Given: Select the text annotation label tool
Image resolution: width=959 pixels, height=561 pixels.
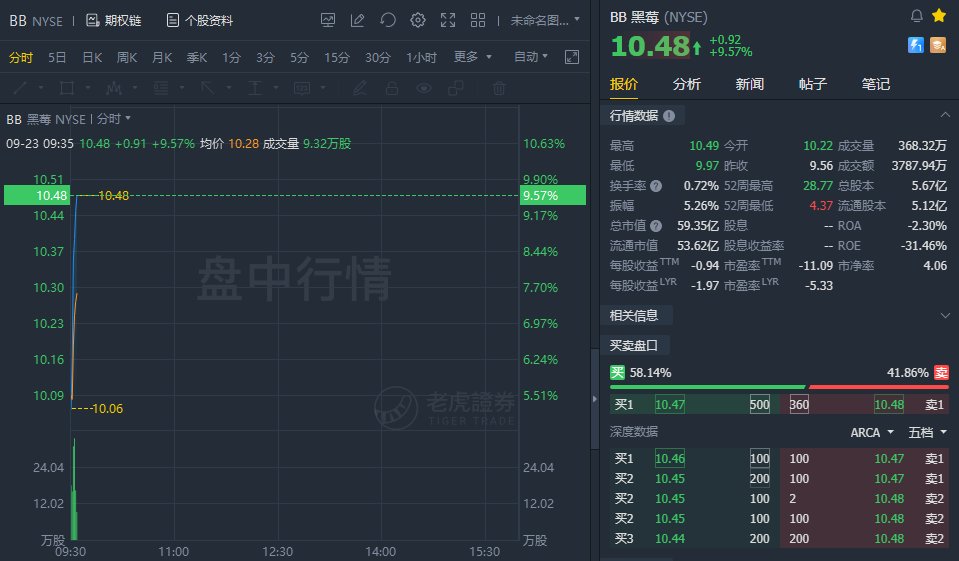Looking at the screenshot, I should (x=302, y=88).
